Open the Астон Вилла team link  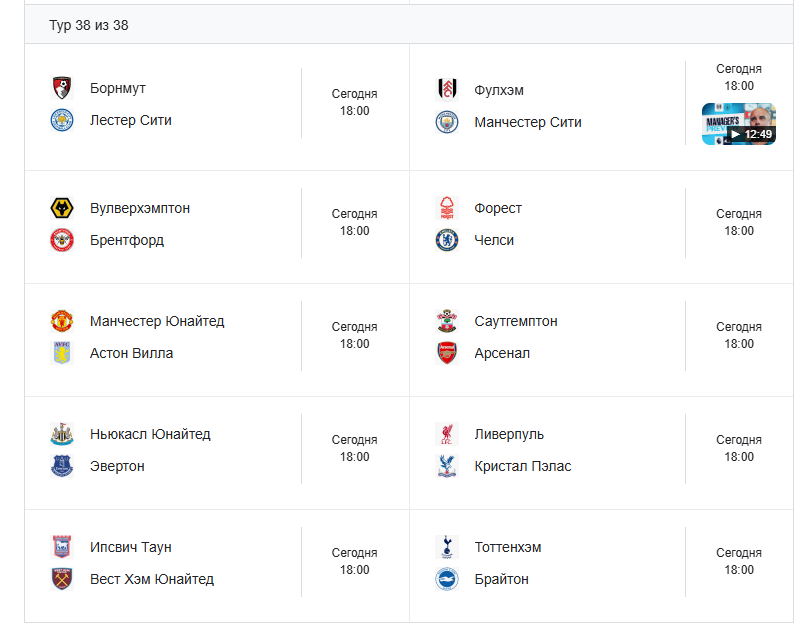[131, 353]
